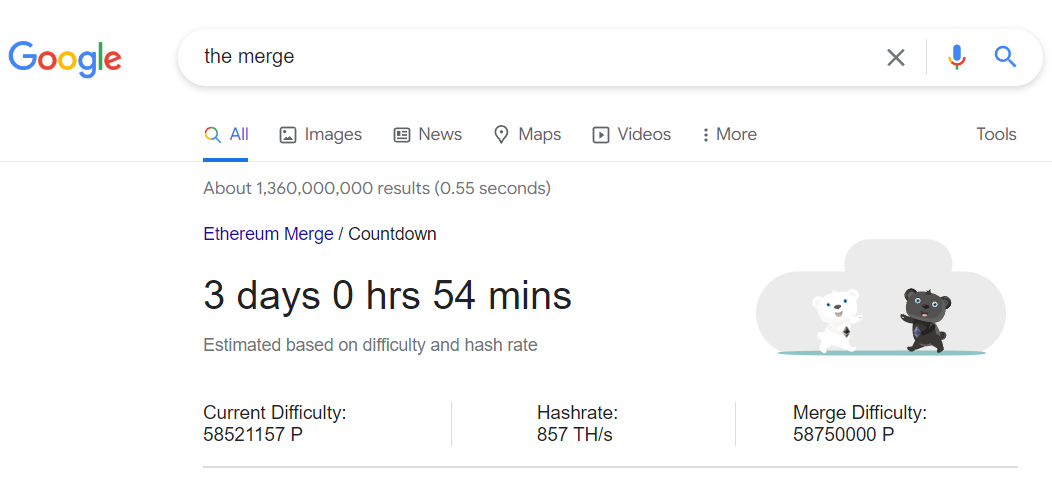This screenshot has height=492, width=1052.
Task: Click inside the search box text
Action: pos(249,57)
